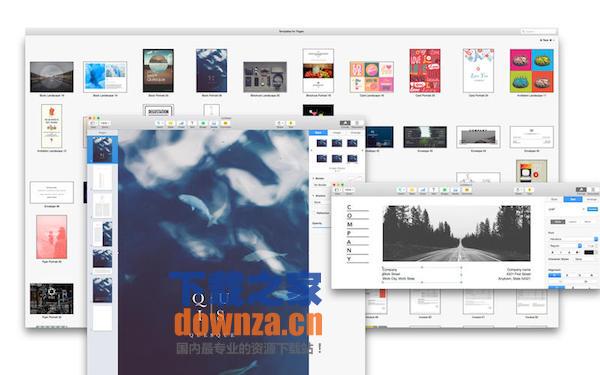Select second page thumbnail in fish document sidebar
Screen dimensions: 600x375
tap(102, 178)
